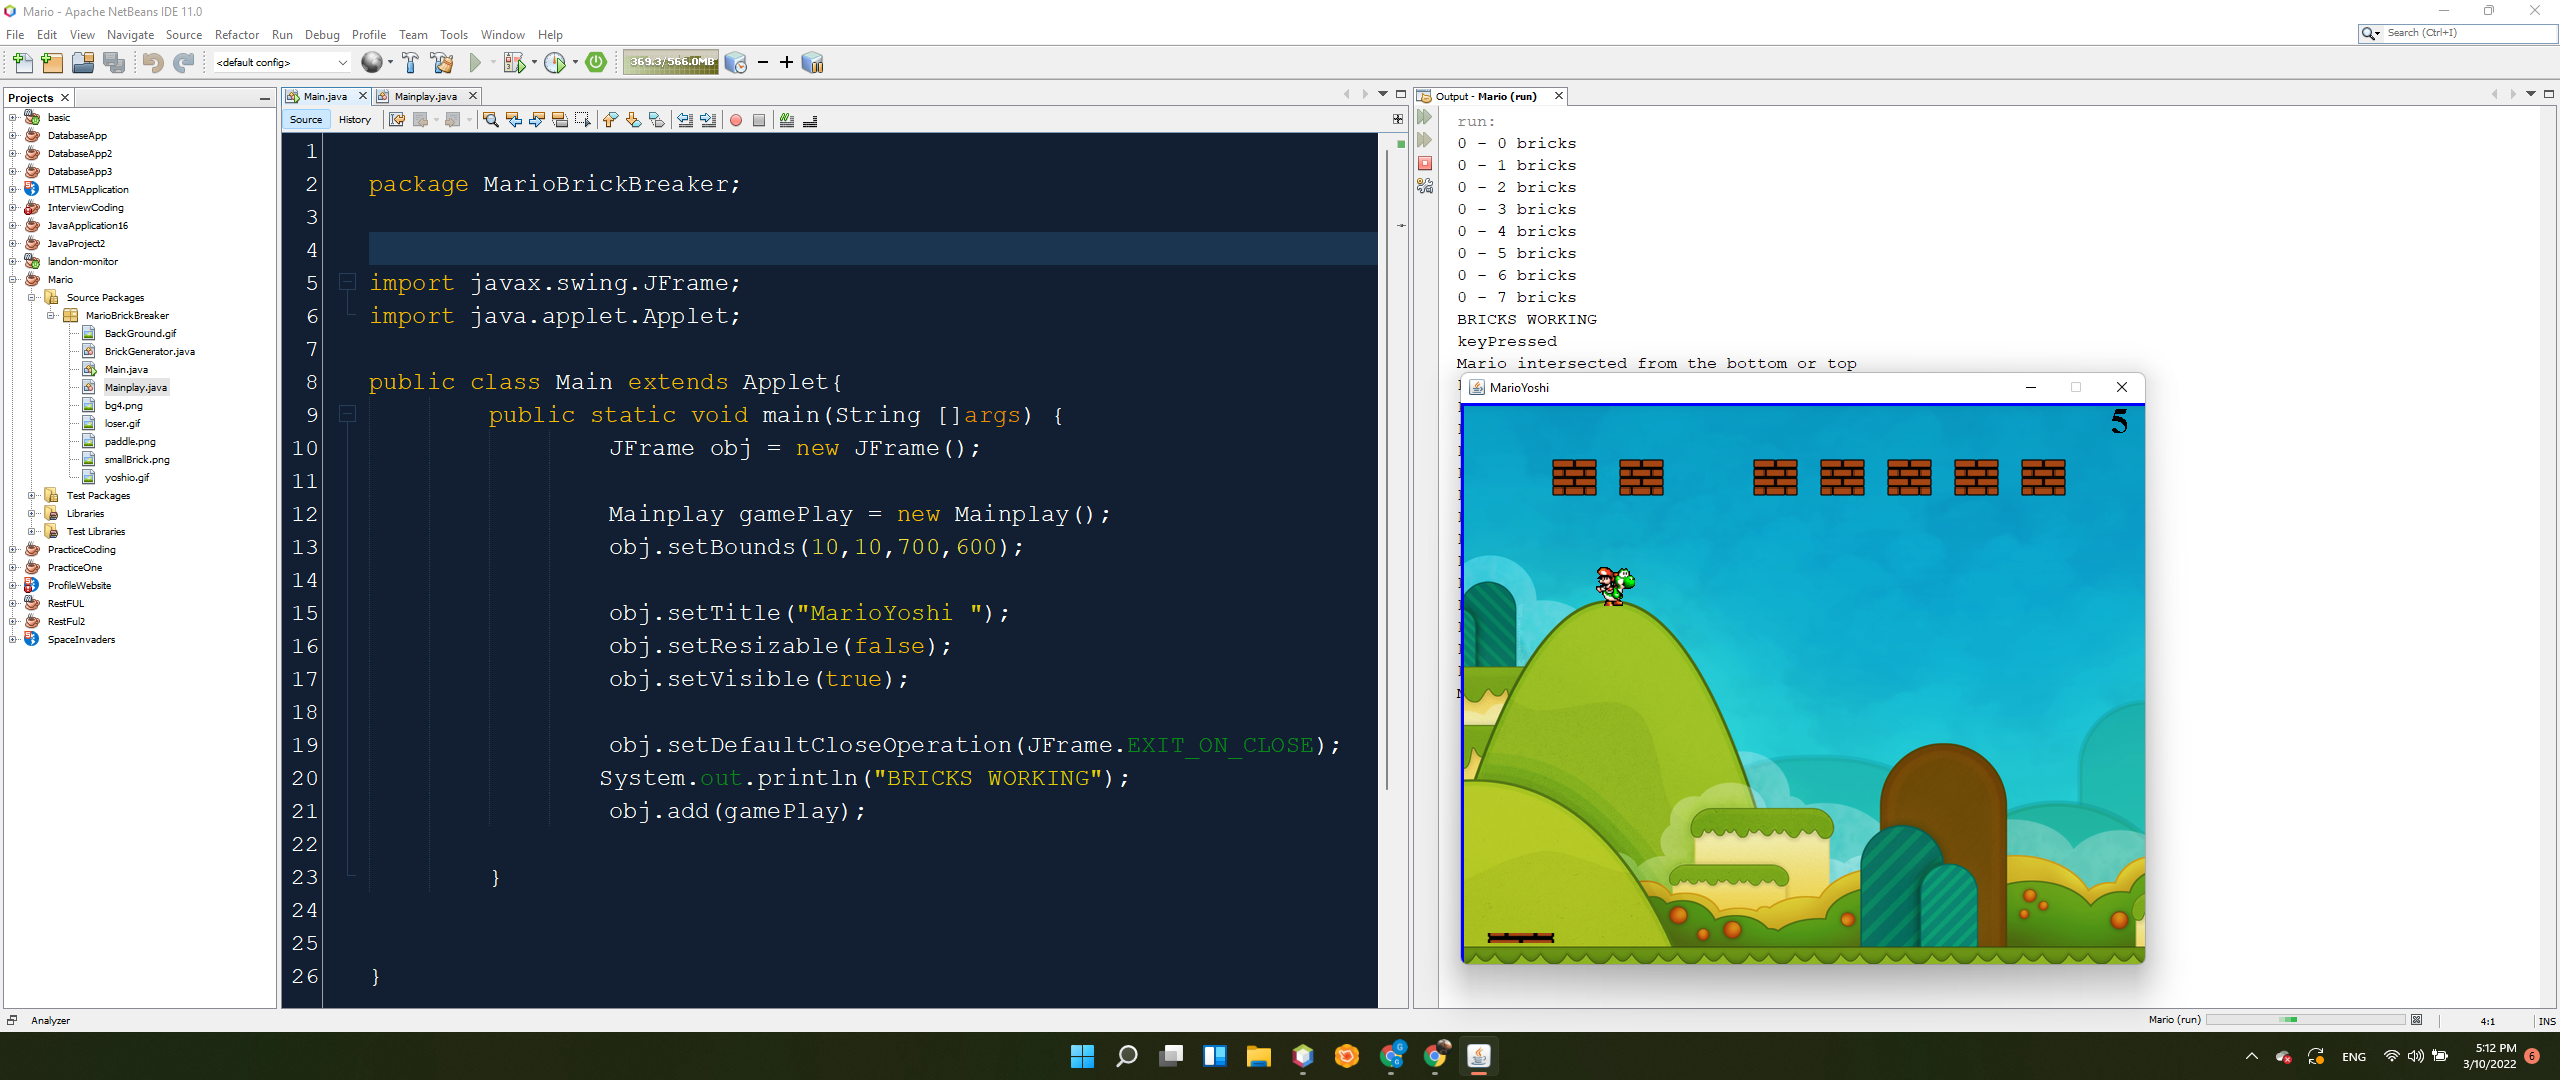2560x1080 pixels.
Task: Click the Mario (run) progress bar
Action: (x=2305, y=1020)
